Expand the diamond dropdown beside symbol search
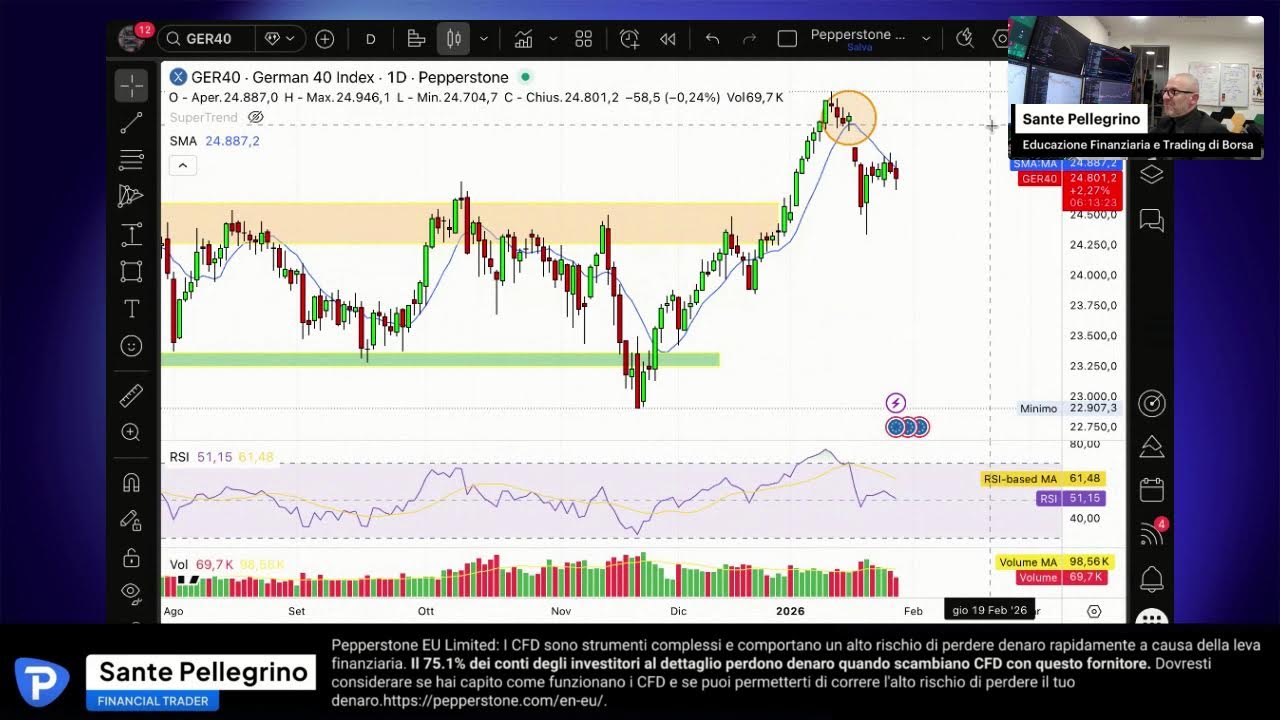Viewport: 1280px width, 720px height. point(279,39)
